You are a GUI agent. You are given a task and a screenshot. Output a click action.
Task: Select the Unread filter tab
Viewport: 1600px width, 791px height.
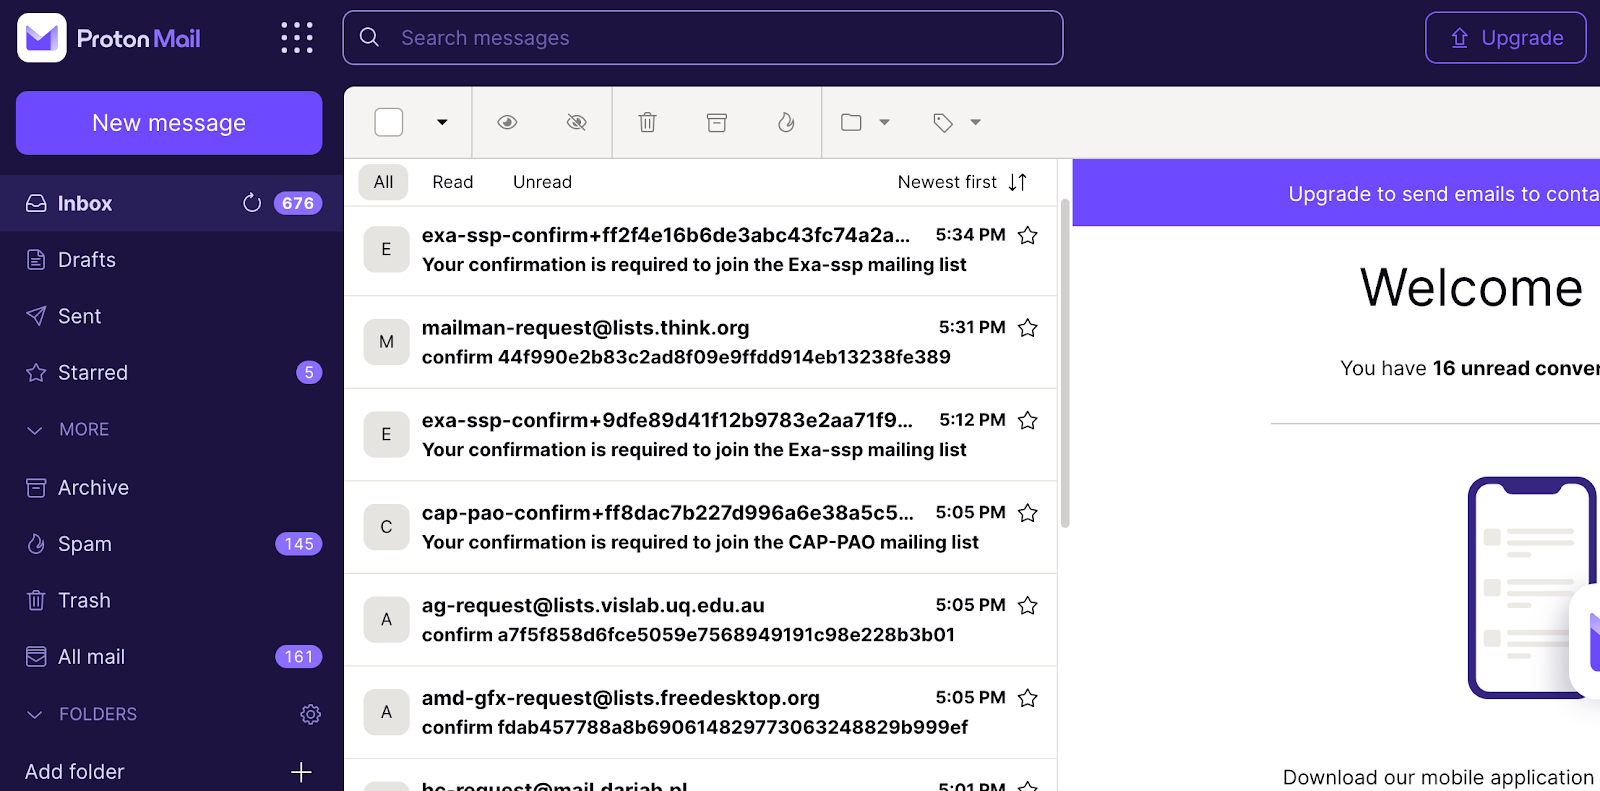point(543,182)
